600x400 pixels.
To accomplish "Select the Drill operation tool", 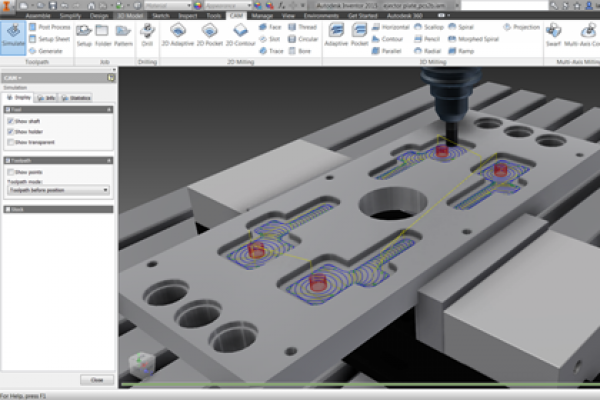I will (147, 37).
